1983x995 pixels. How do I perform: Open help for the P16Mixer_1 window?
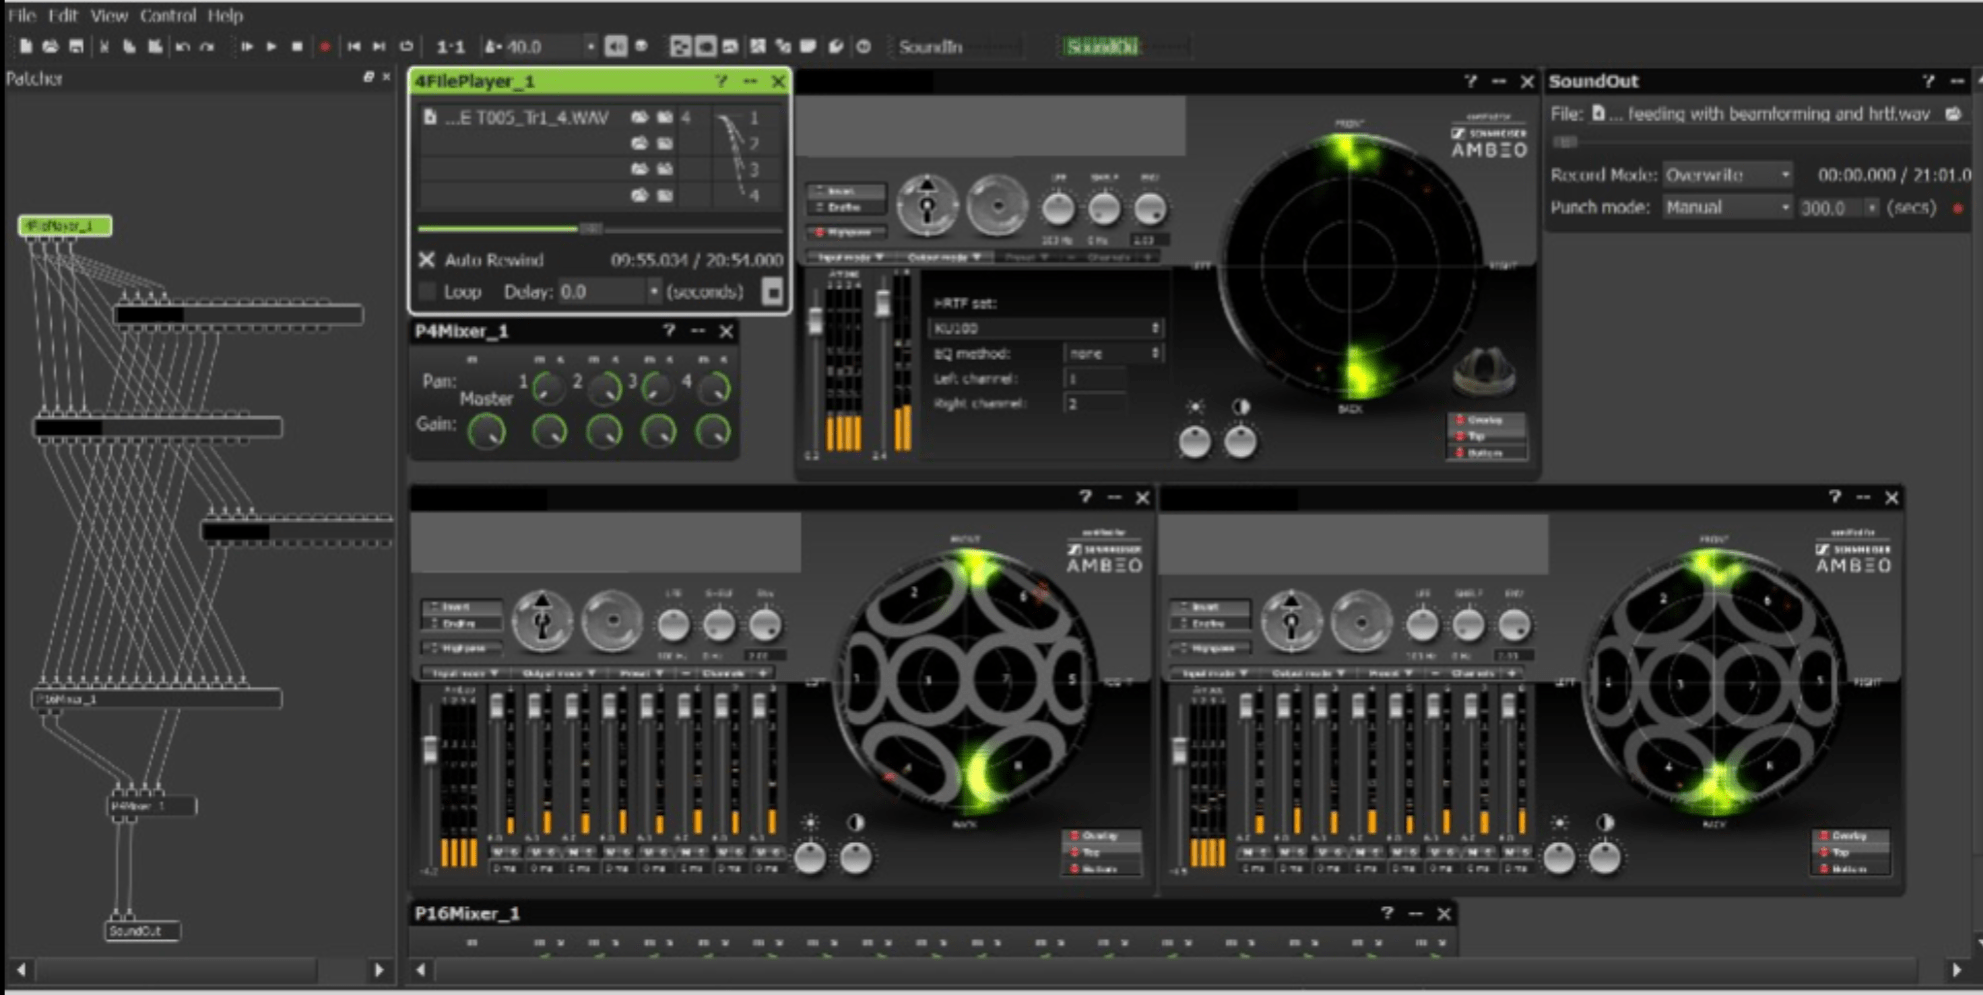point(1386,913)
